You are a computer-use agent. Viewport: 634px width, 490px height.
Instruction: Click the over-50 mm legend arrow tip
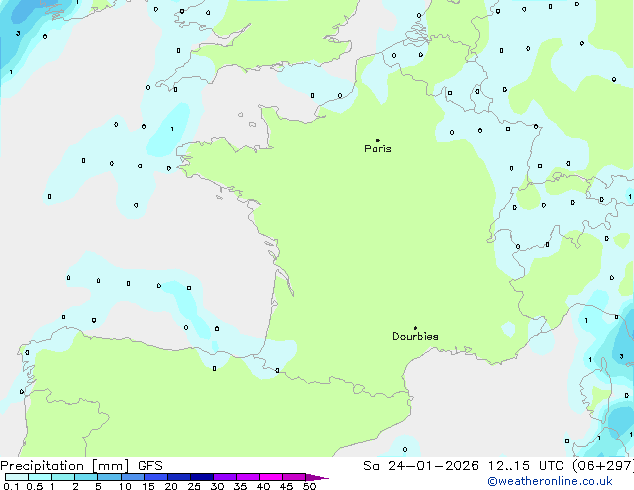pyautogui.click(x=317, y=477)
